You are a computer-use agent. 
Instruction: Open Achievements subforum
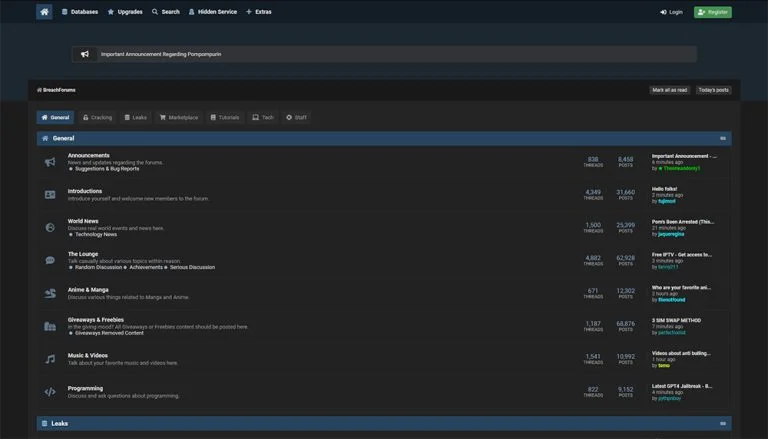[x=146, y=267]
